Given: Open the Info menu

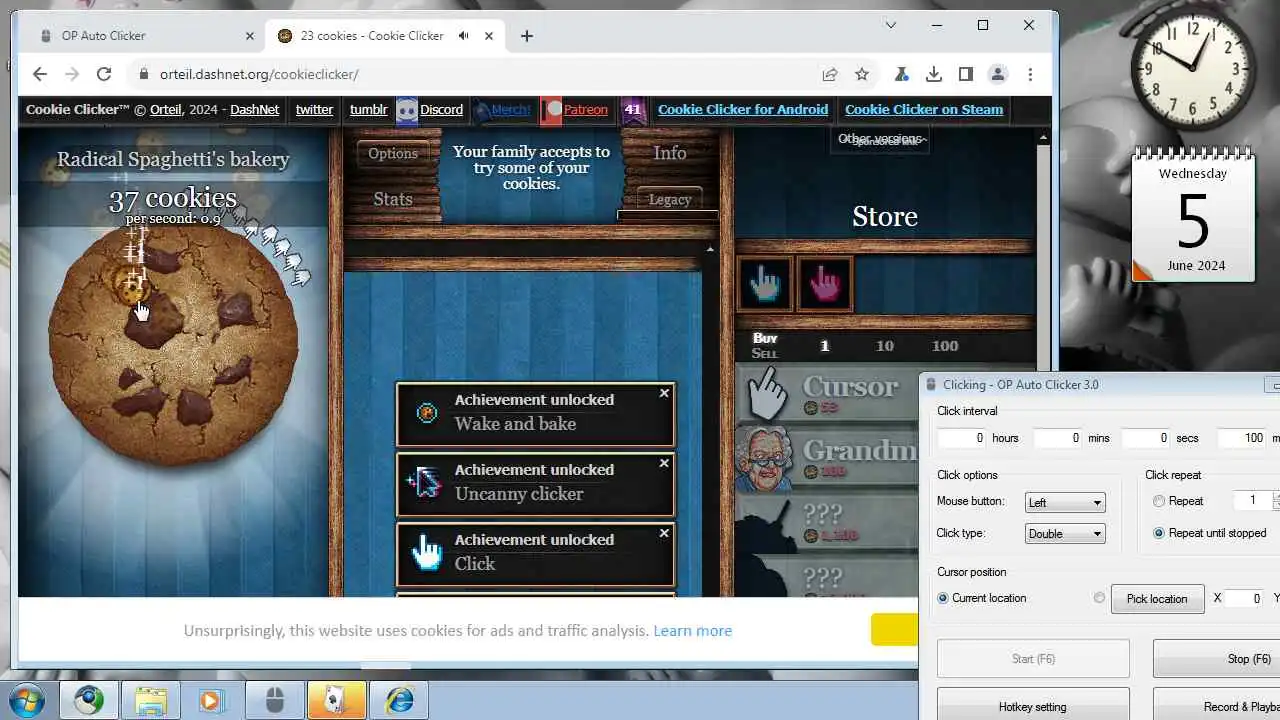Looking at the screenshot, I should coord(670,153).
